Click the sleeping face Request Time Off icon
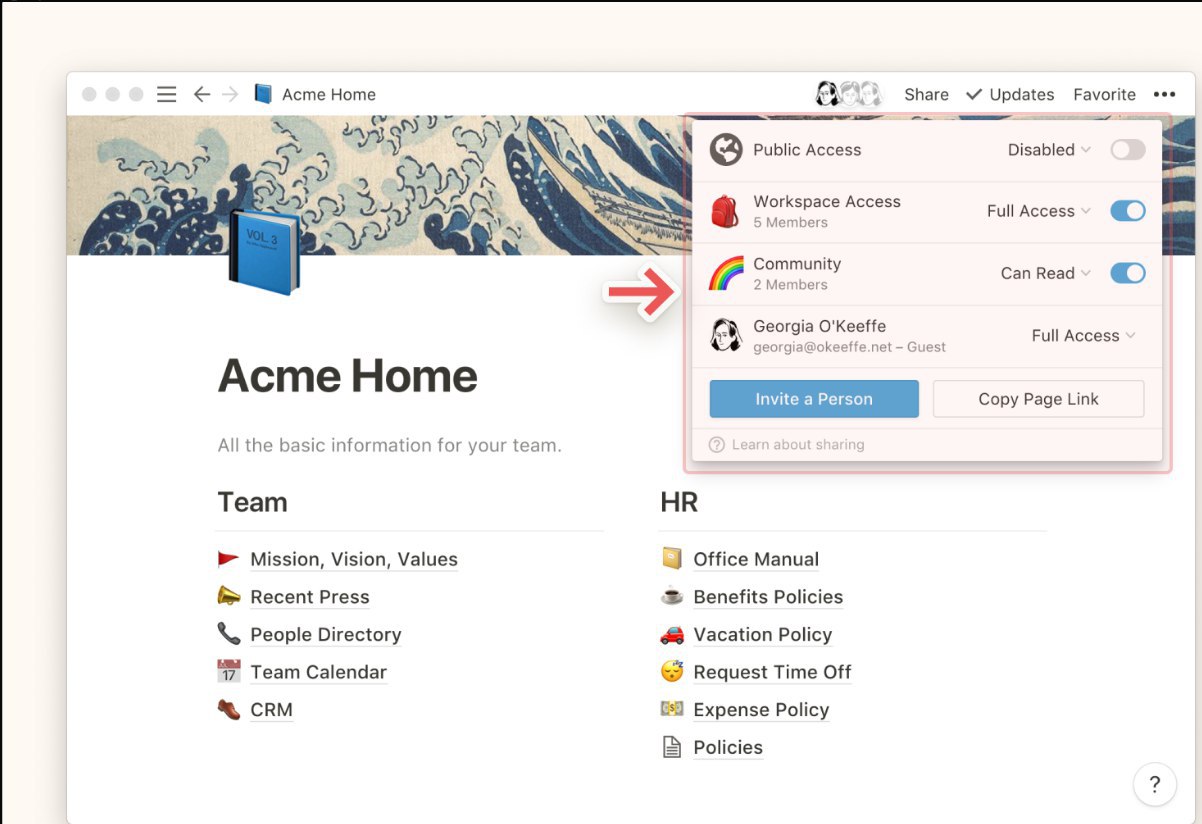The width and height of the screenshot is (1202, 824). coord(672,671)
